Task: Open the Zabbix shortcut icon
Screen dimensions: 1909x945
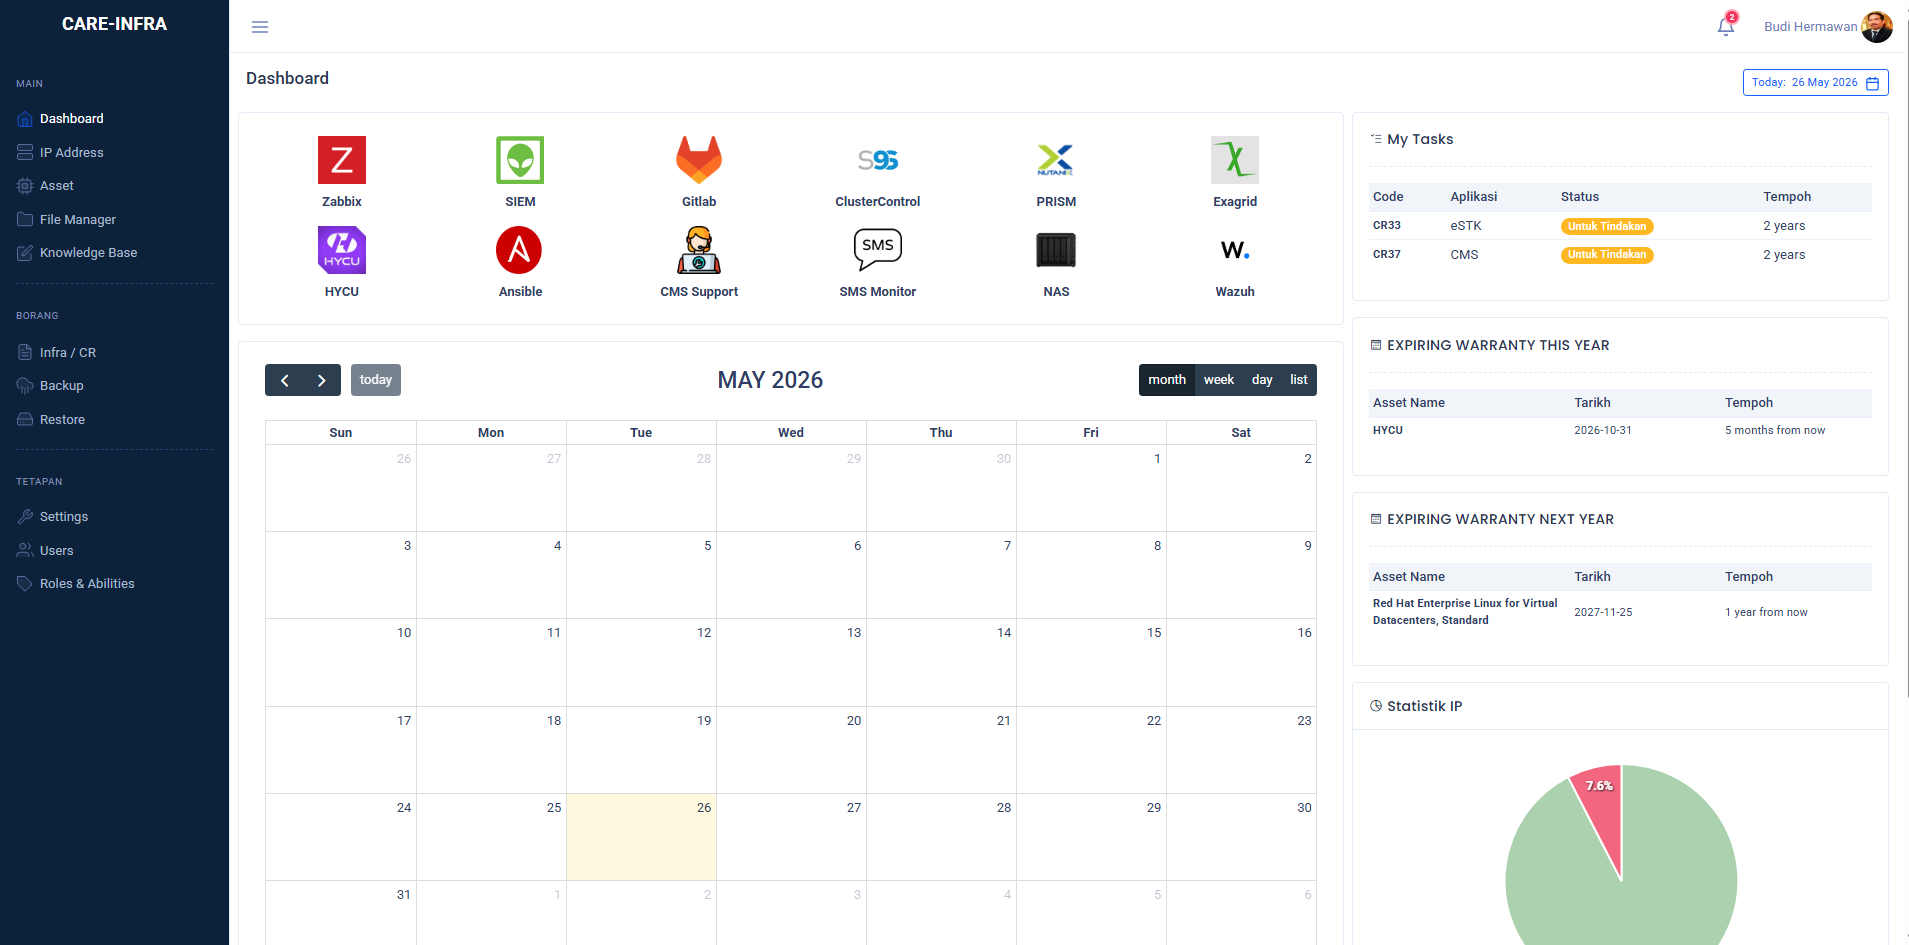Action: [x=342, y=160]
